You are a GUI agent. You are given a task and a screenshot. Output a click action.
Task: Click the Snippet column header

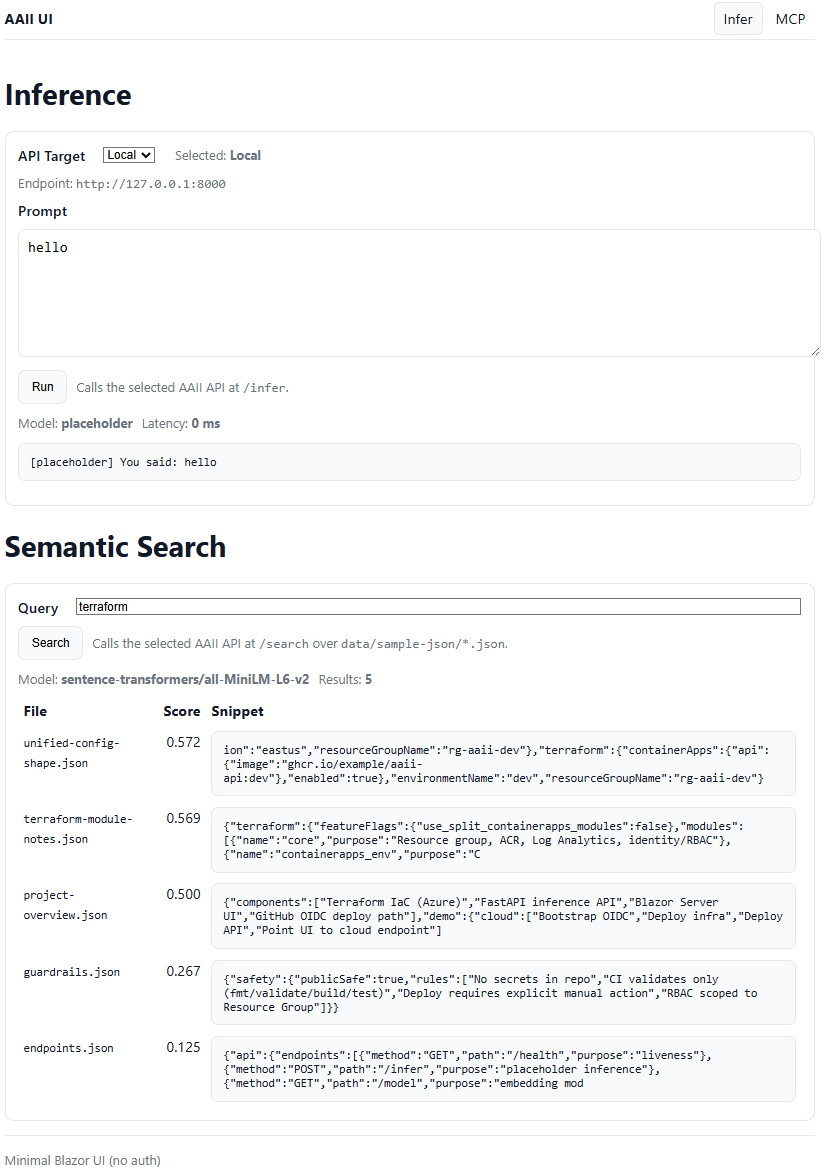click(x=238, y=711)
